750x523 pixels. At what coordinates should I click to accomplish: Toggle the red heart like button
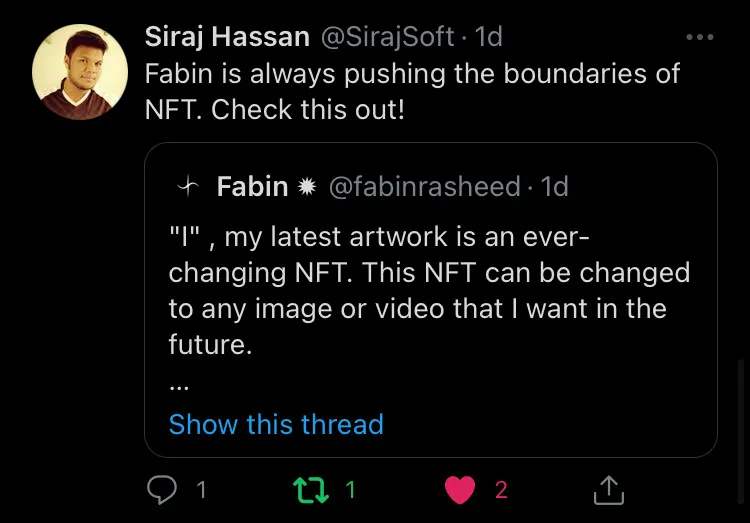(460, 489)
